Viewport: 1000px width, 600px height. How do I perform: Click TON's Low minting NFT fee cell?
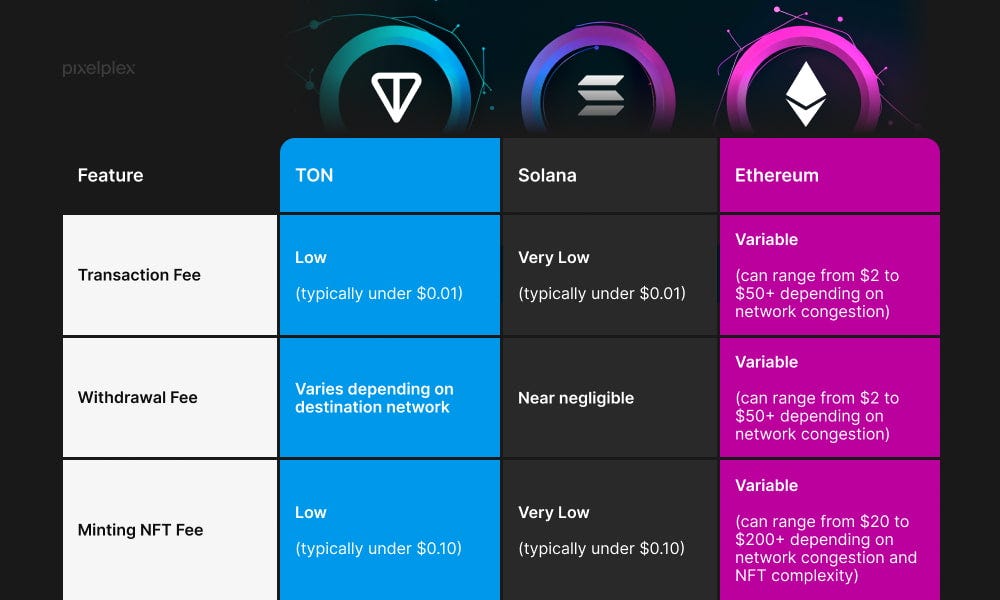[x=390, y=530]
